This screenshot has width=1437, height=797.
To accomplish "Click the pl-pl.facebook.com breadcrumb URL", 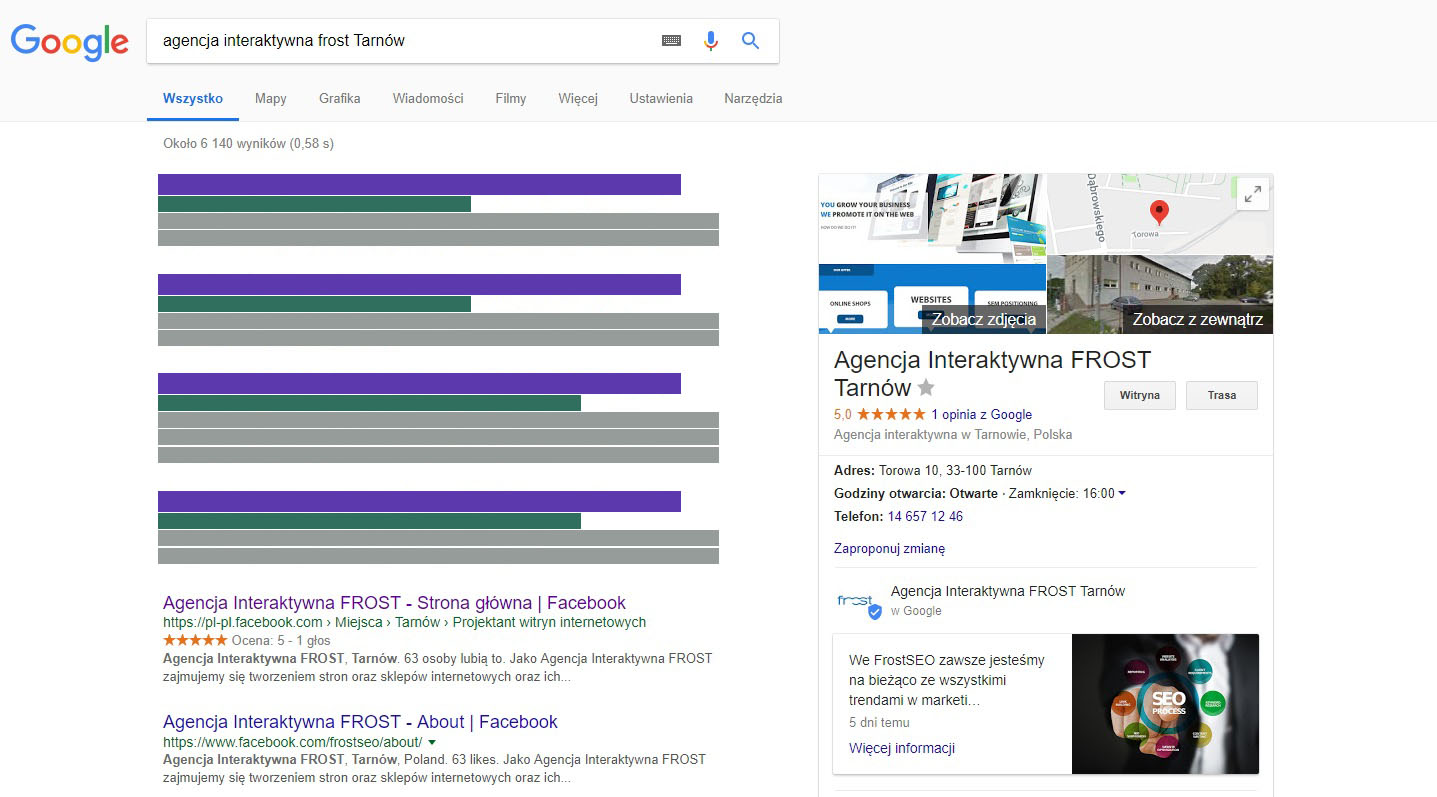I will [404, 622].
